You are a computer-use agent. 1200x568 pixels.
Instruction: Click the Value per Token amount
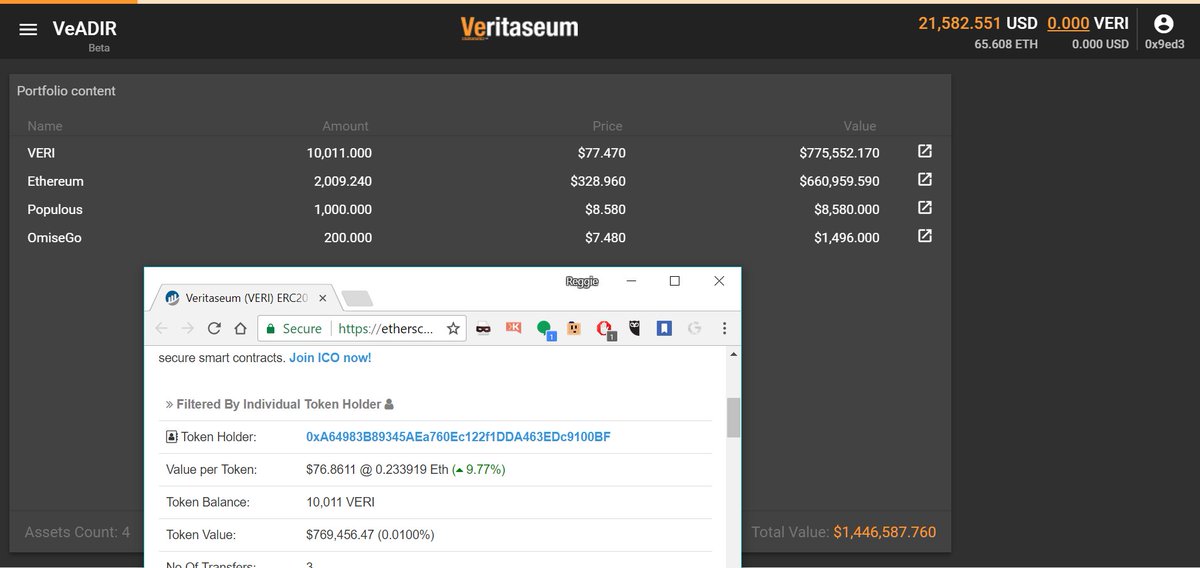tap(406, 469)
